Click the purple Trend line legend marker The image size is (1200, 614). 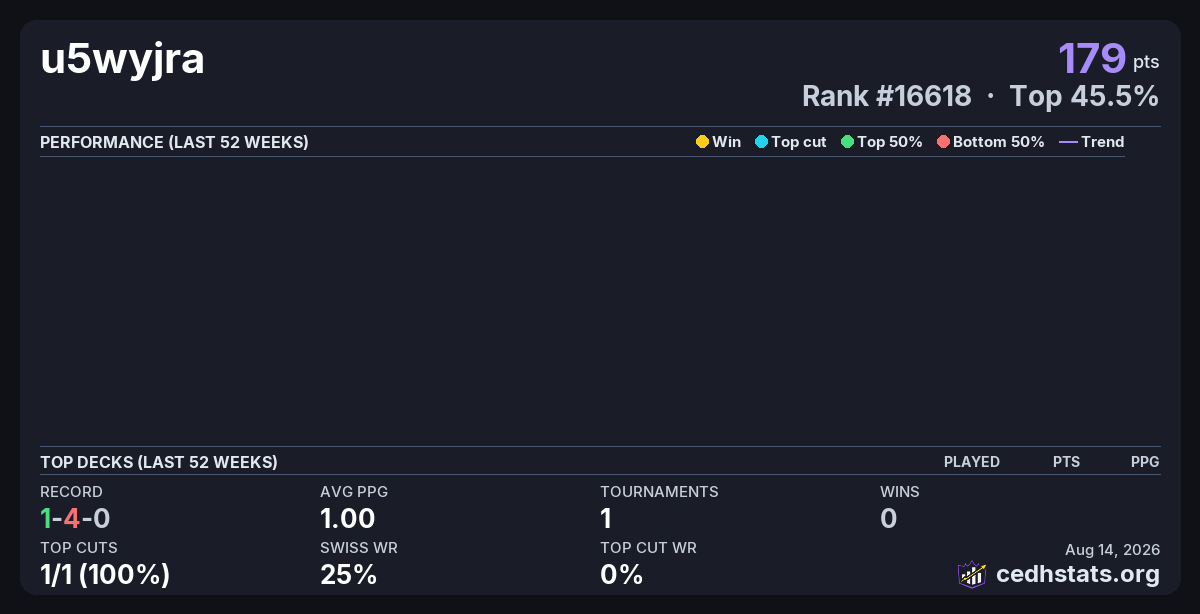coord(1068,142)
